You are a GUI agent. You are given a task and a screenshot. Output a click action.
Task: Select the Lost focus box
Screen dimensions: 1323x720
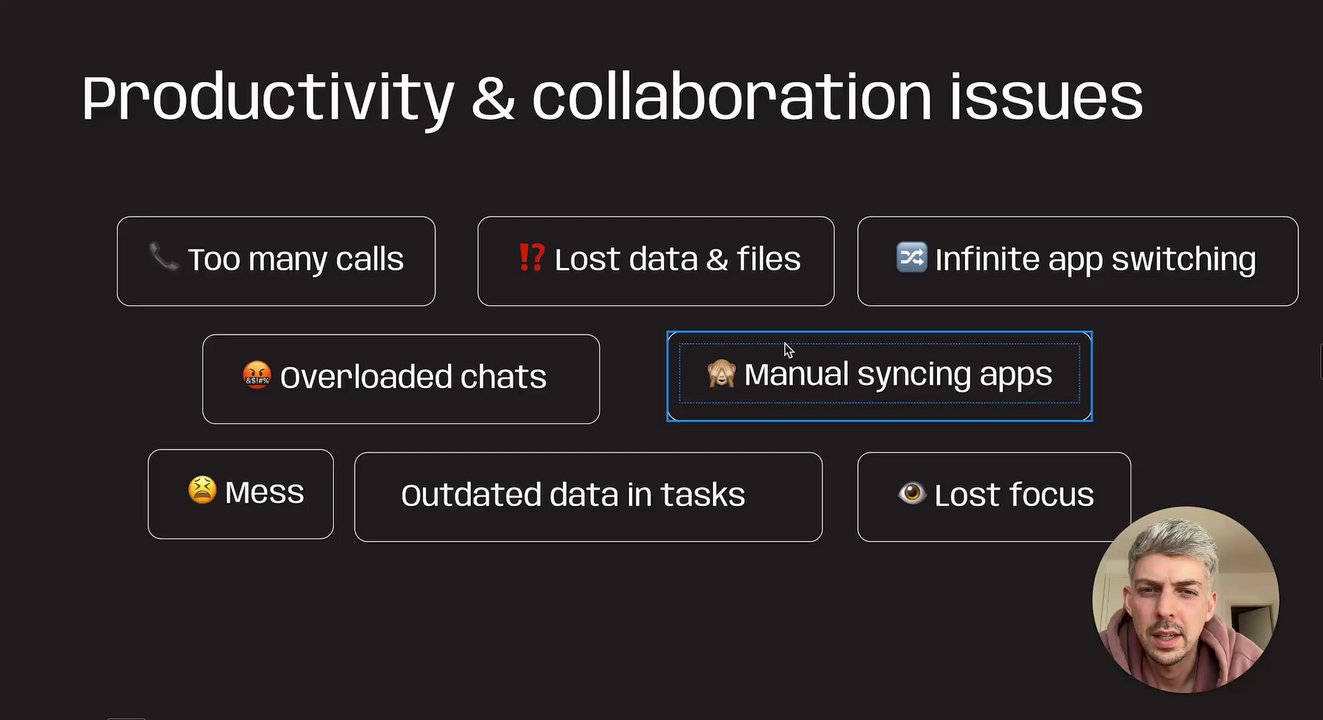994,497
